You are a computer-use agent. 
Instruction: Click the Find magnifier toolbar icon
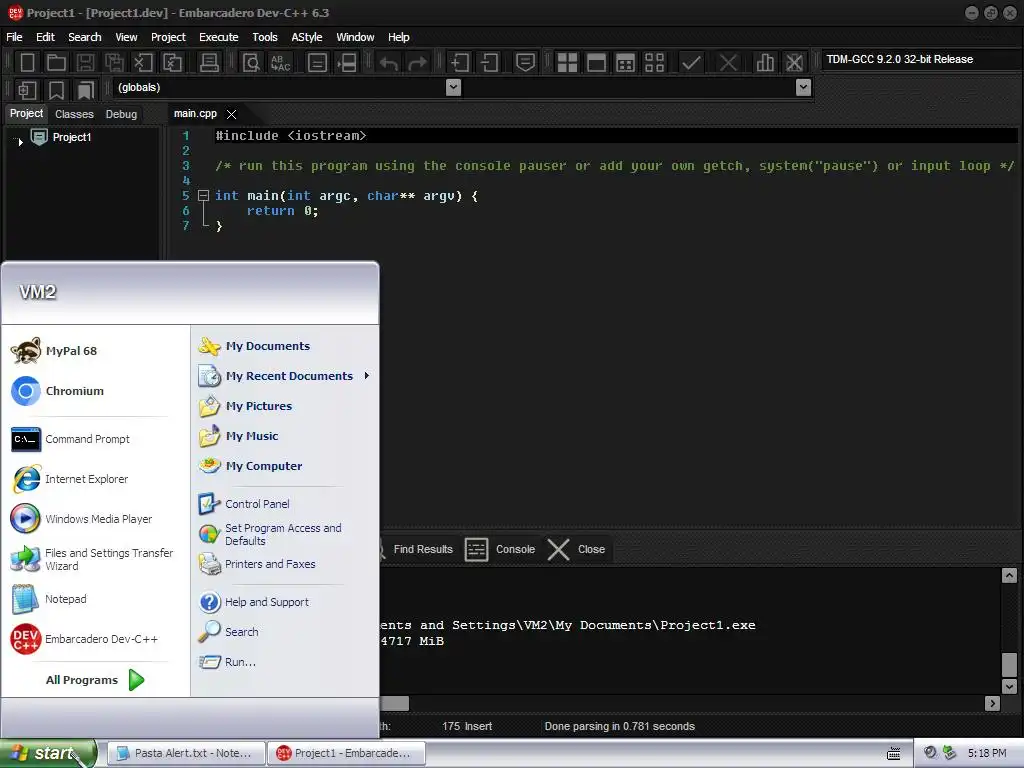tap(251, 63)
